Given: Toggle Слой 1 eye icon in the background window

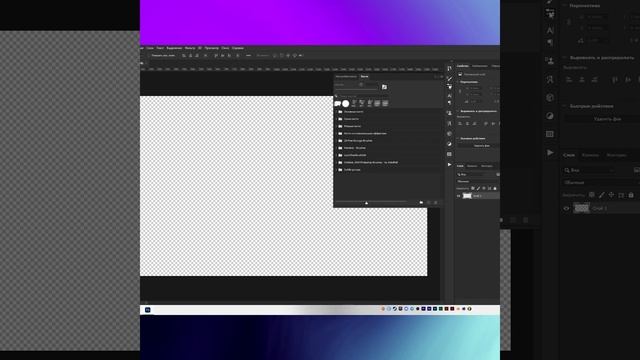Looking at the screenshot, I should [567, 208].
